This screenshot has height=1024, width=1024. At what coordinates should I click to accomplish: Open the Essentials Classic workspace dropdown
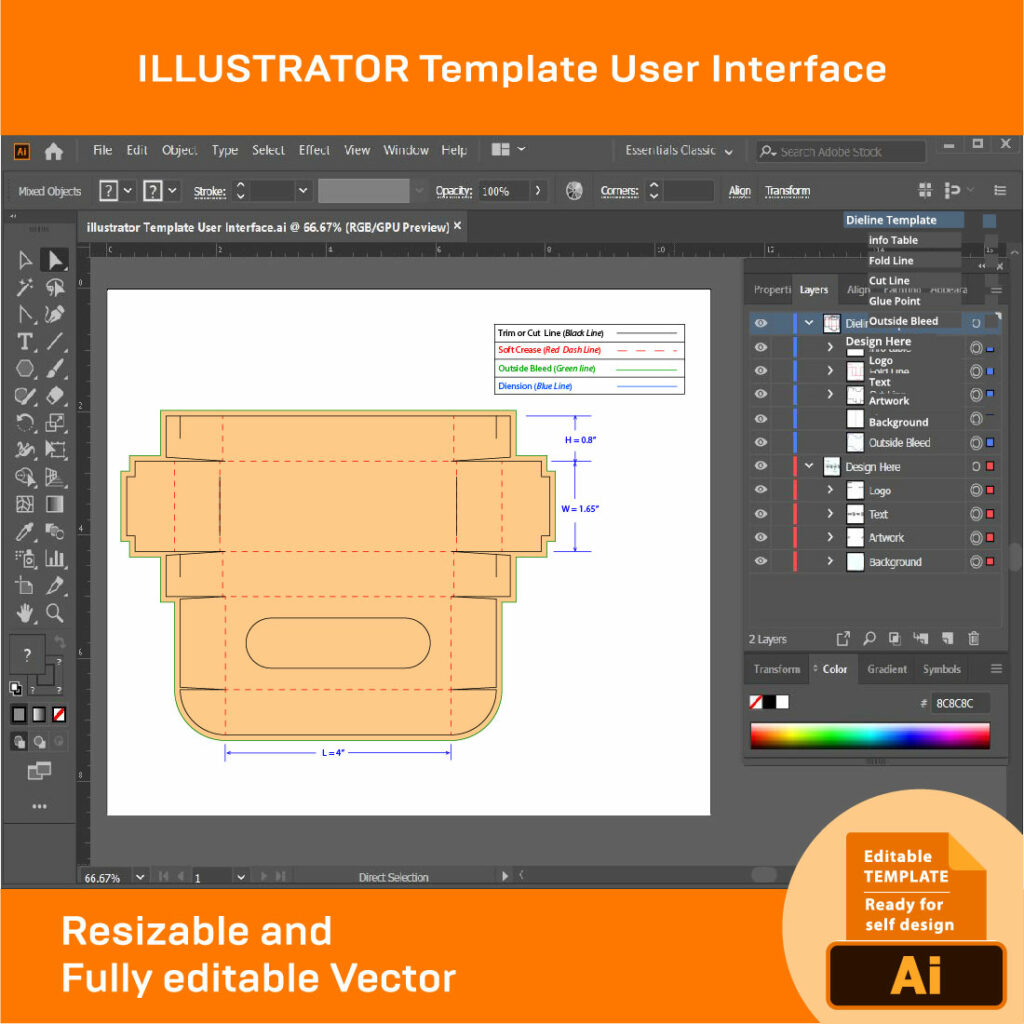(x=680, y=149)
